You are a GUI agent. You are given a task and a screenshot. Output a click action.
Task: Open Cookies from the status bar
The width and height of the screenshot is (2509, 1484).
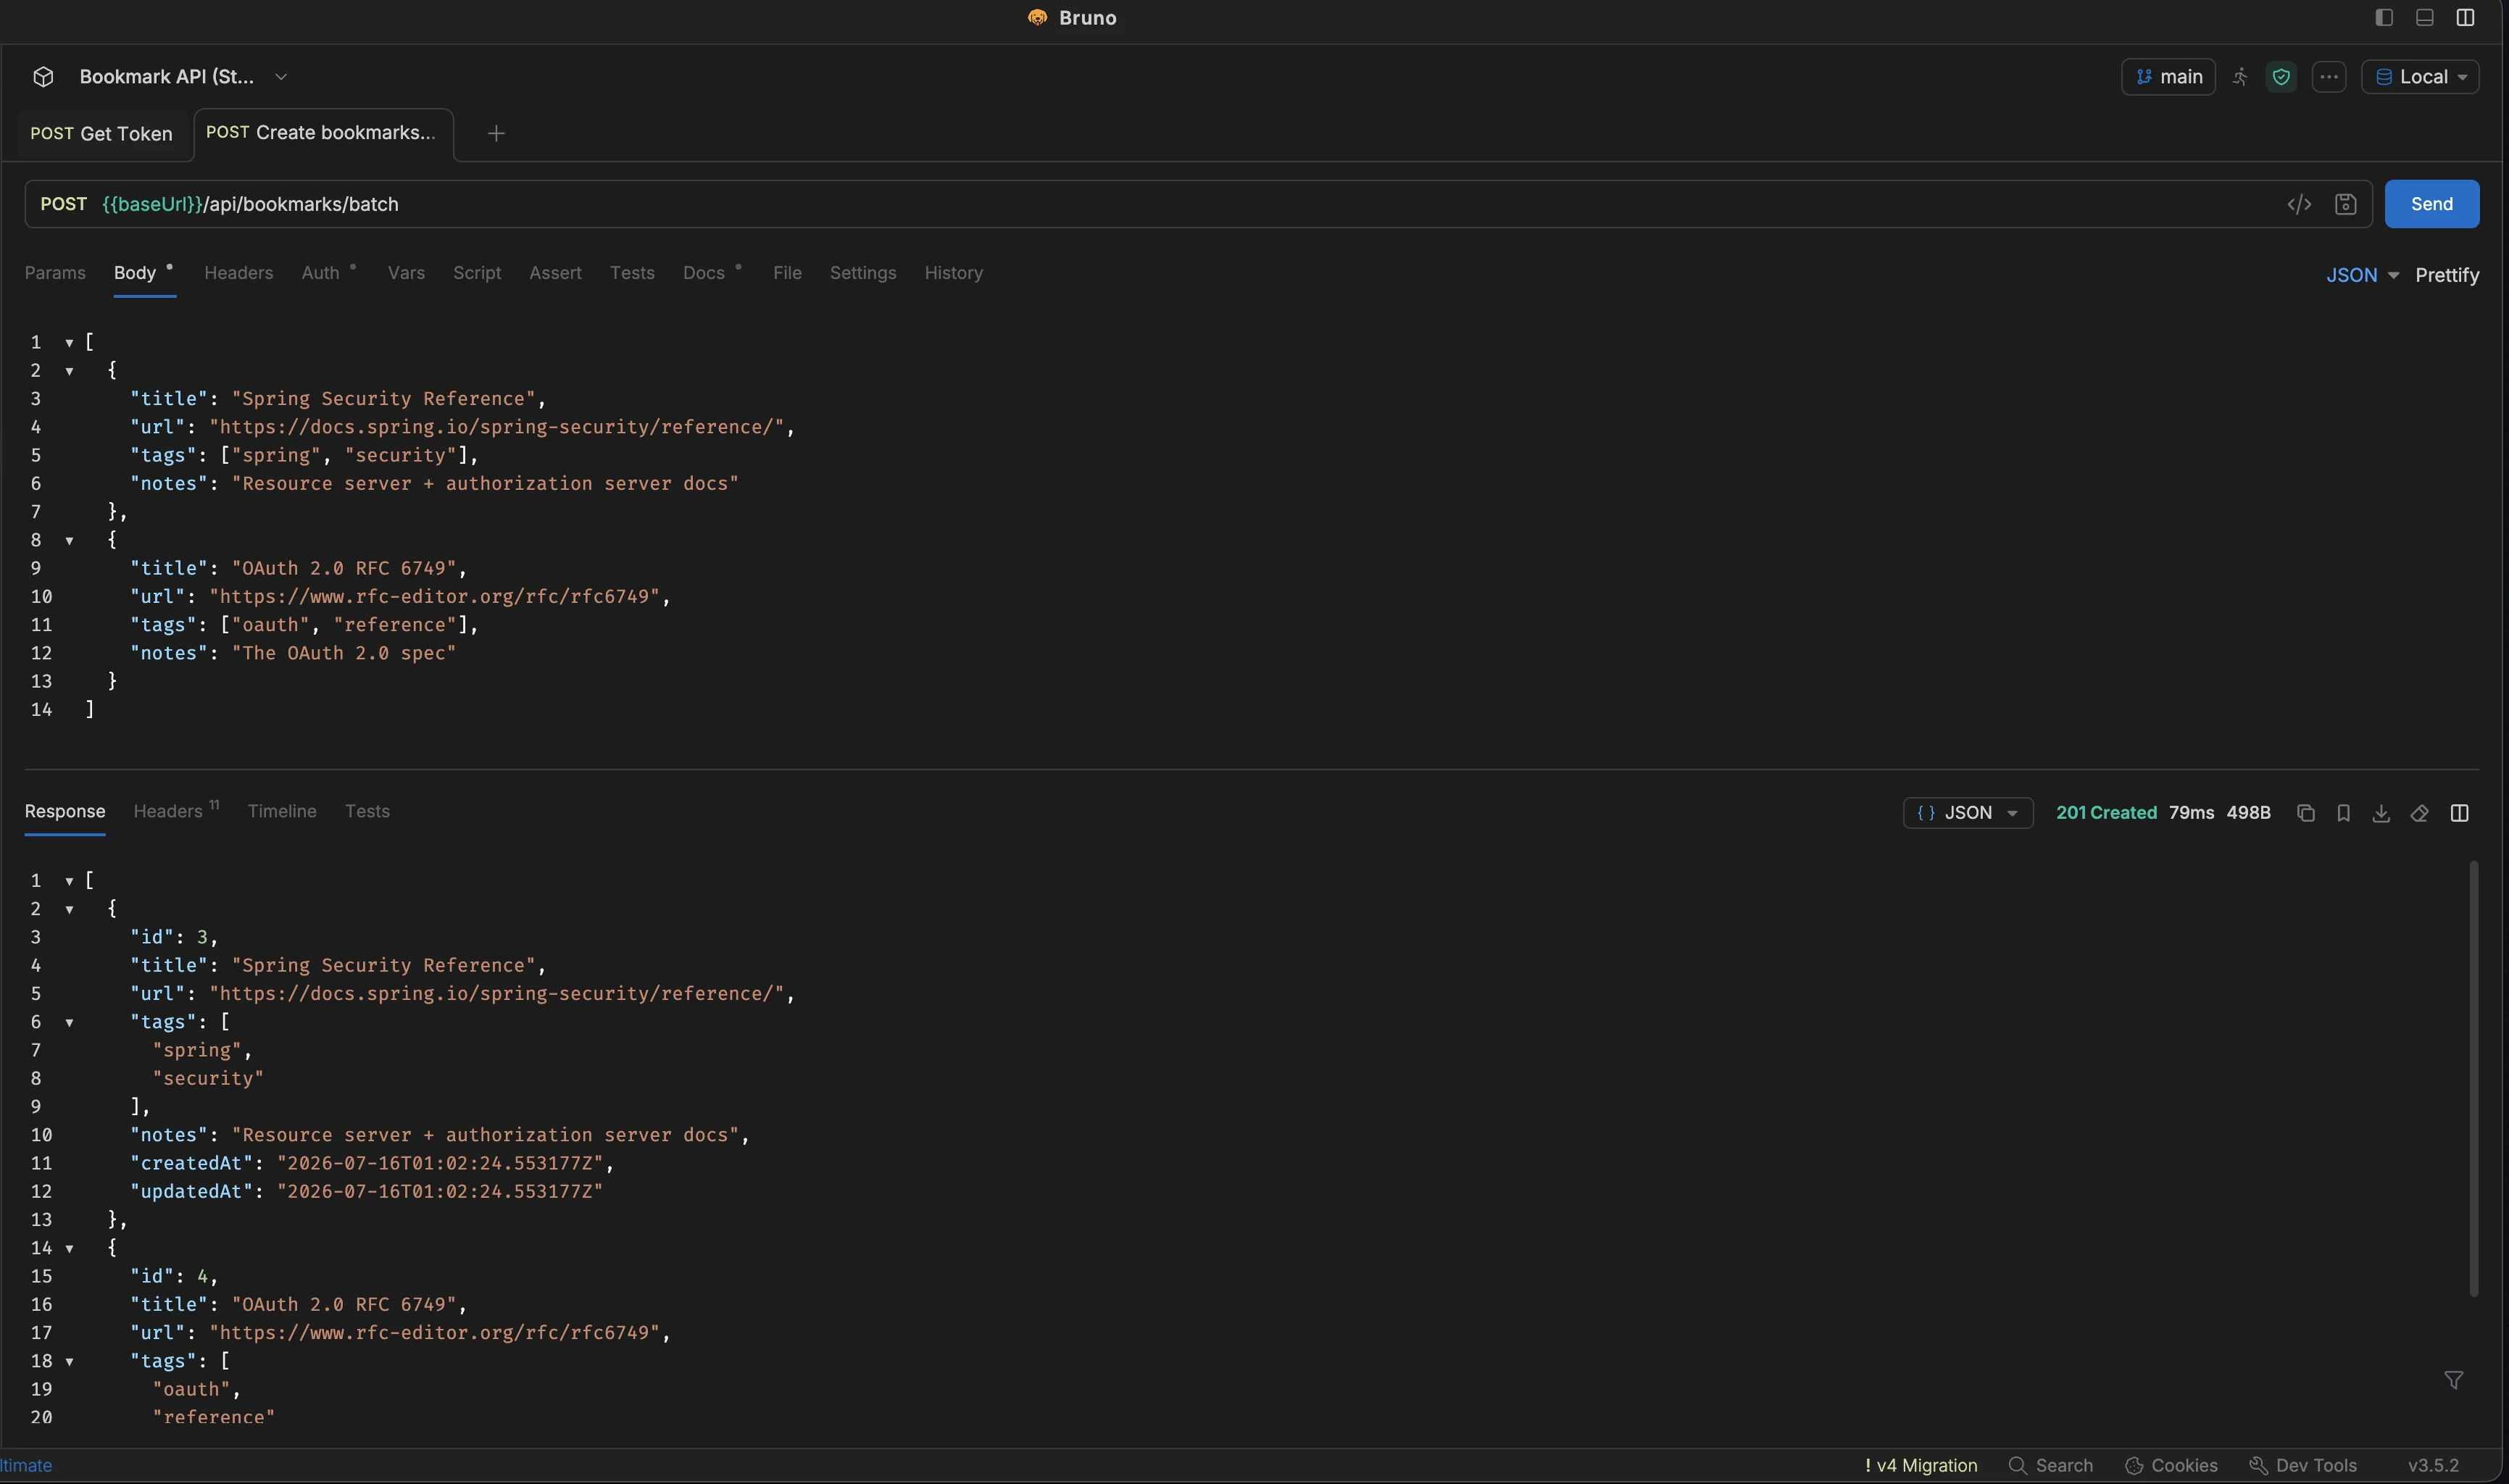pyautogui.click(x=2171, y=1465)
